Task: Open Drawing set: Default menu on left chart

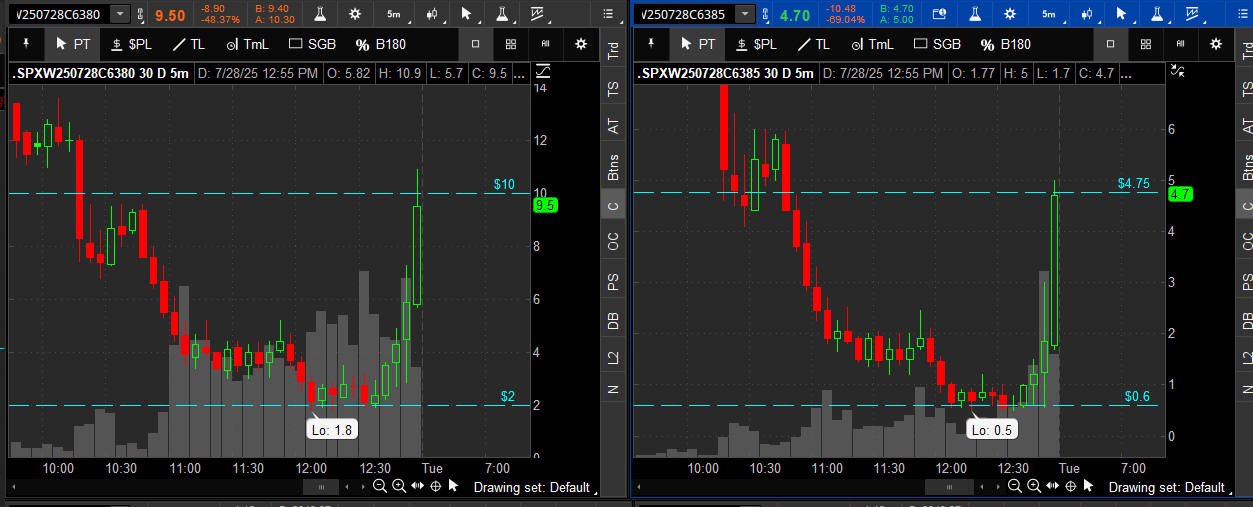Action: click(x=540, y=487)
